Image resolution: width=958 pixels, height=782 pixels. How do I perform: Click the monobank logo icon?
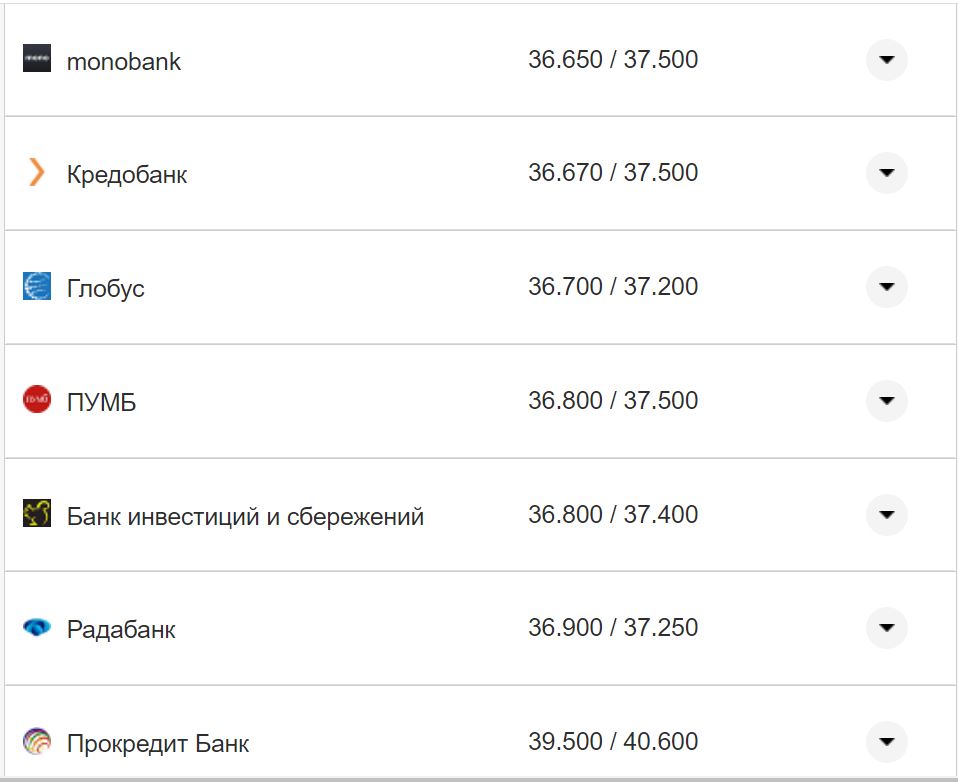click(x=37, y=60)
